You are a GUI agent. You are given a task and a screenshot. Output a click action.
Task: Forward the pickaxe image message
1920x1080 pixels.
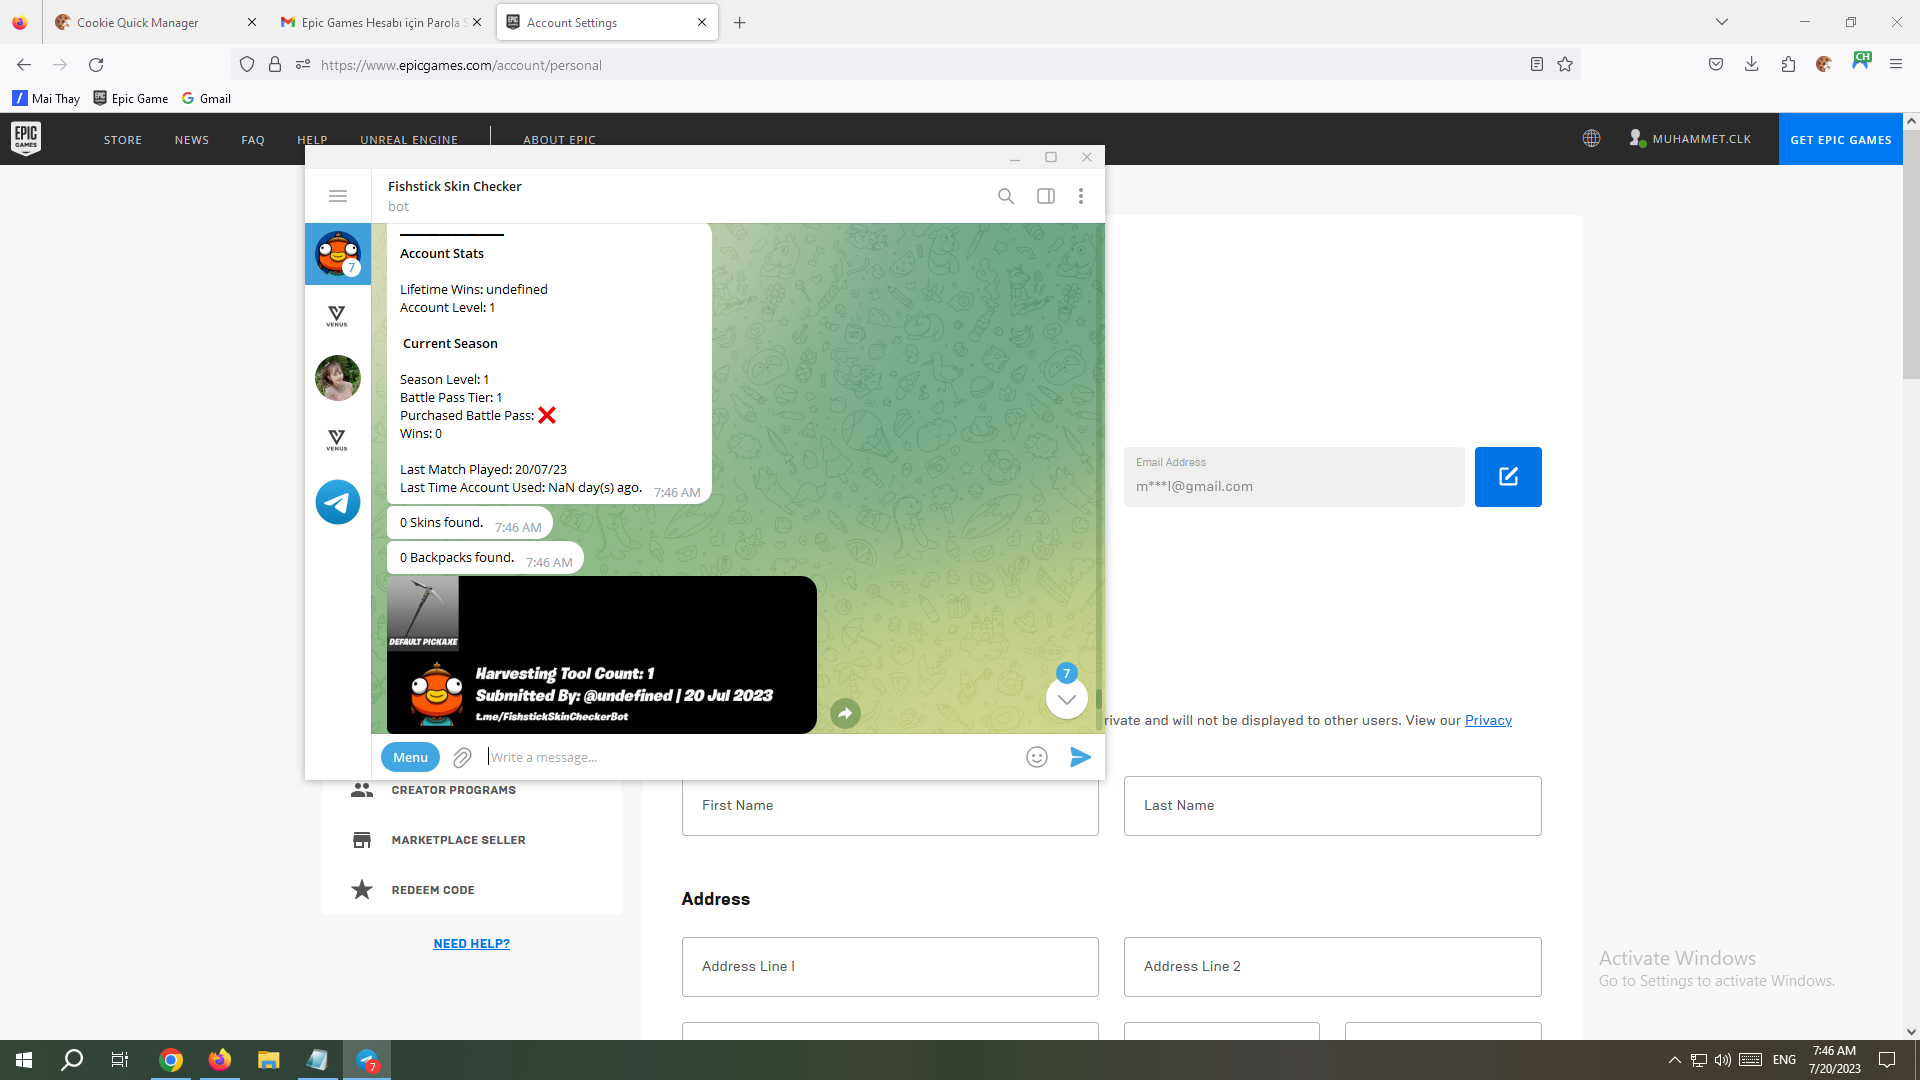845,713
